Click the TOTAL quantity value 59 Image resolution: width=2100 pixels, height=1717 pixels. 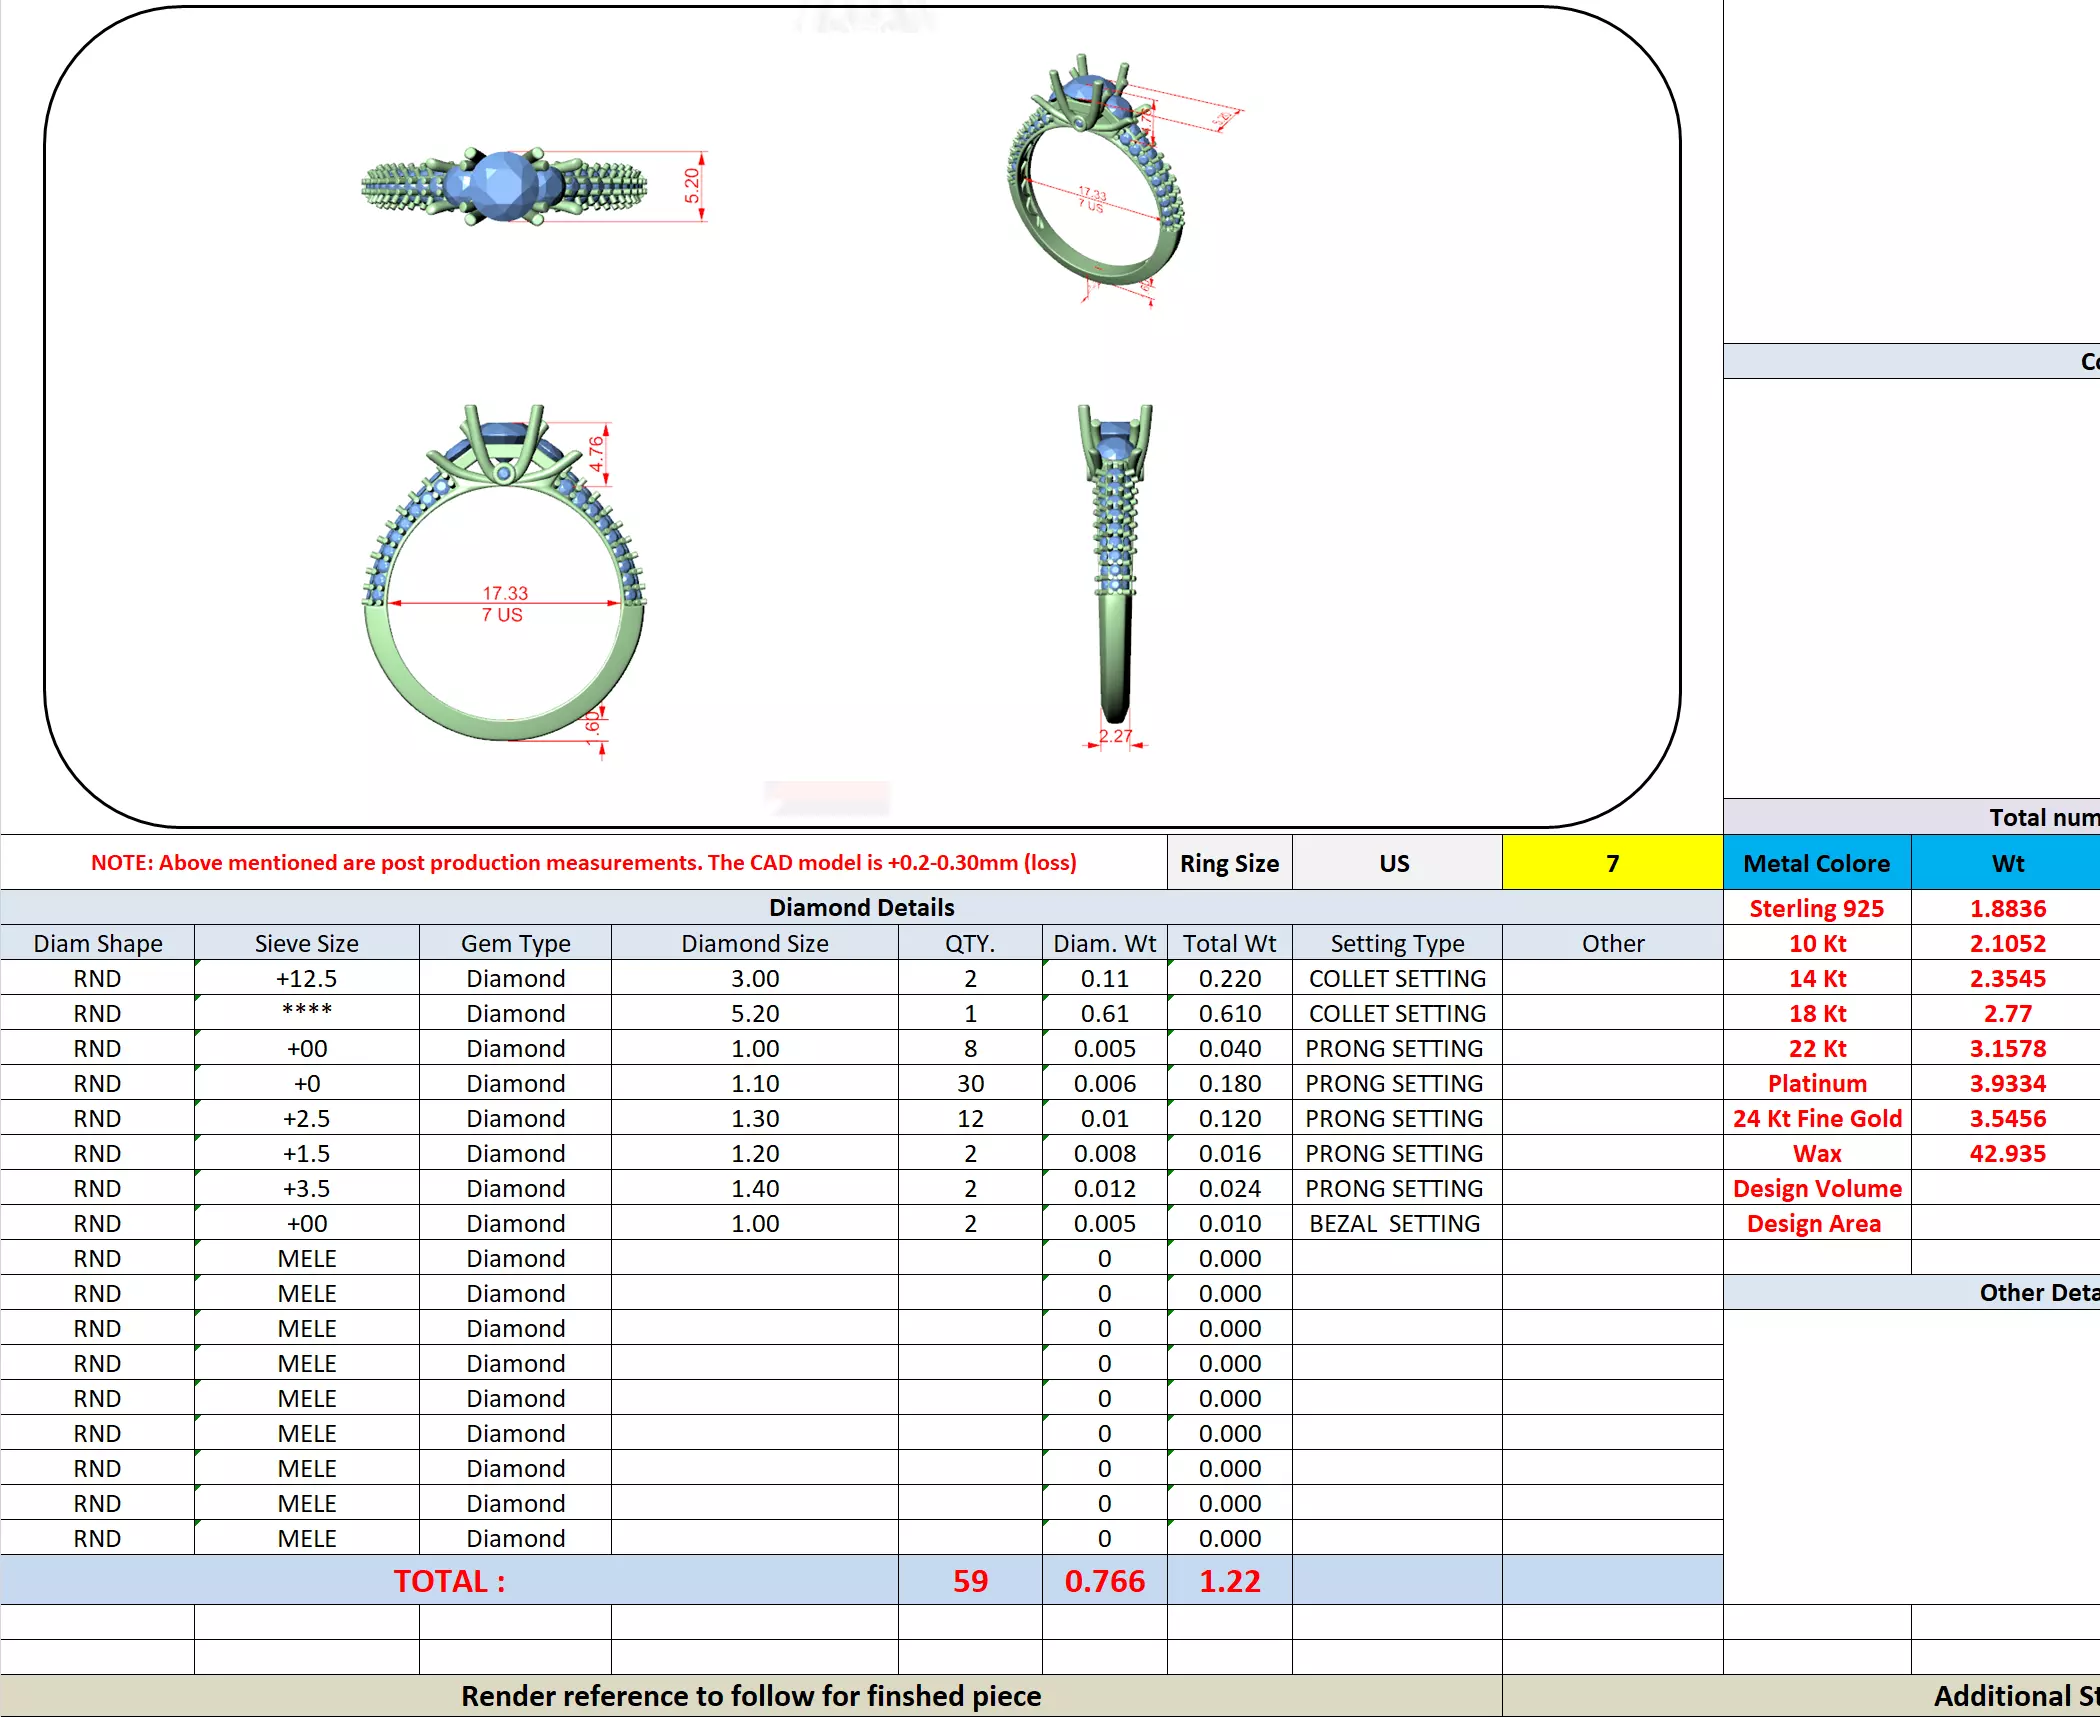969,1580
